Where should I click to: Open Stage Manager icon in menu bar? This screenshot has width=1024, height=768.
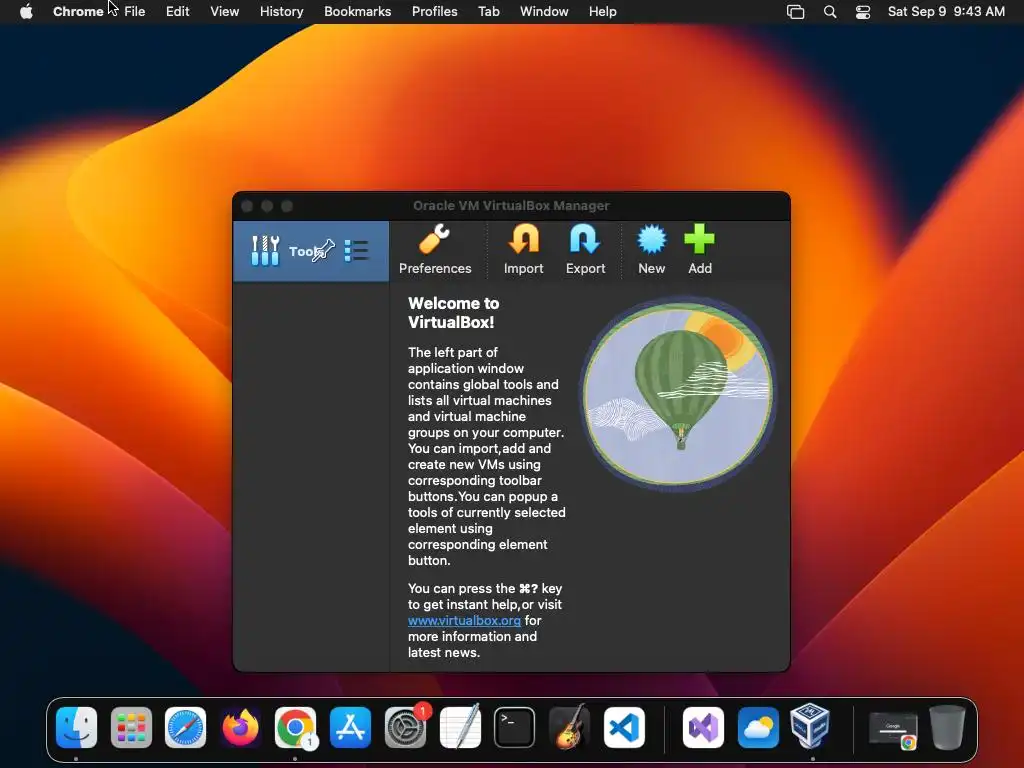point(795,12)
